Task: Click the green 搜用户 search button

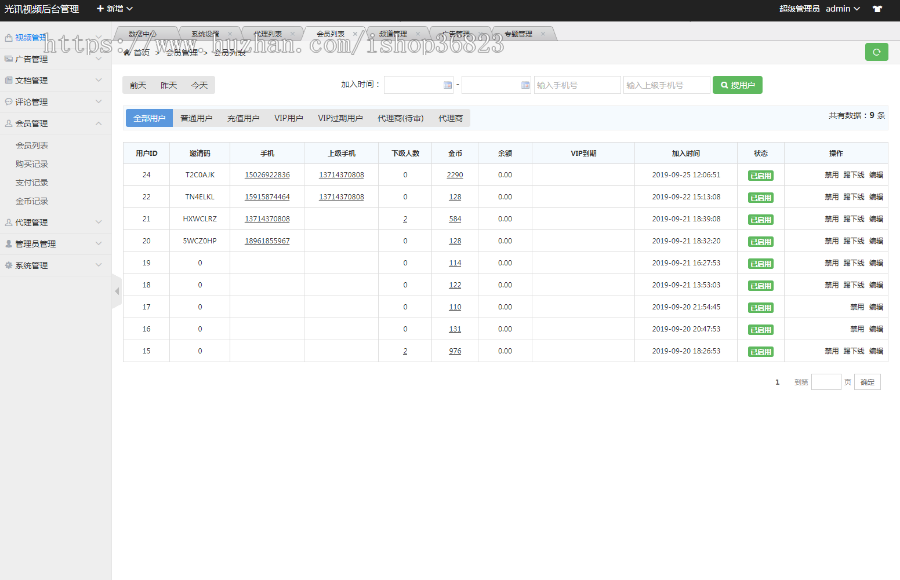Action: coord(737,86)
